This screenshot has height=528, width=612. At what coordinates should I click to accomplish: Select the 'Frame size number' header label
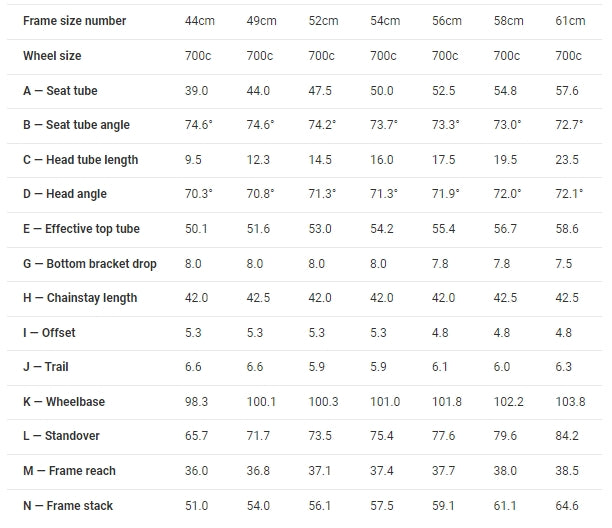tap(75, 21)
